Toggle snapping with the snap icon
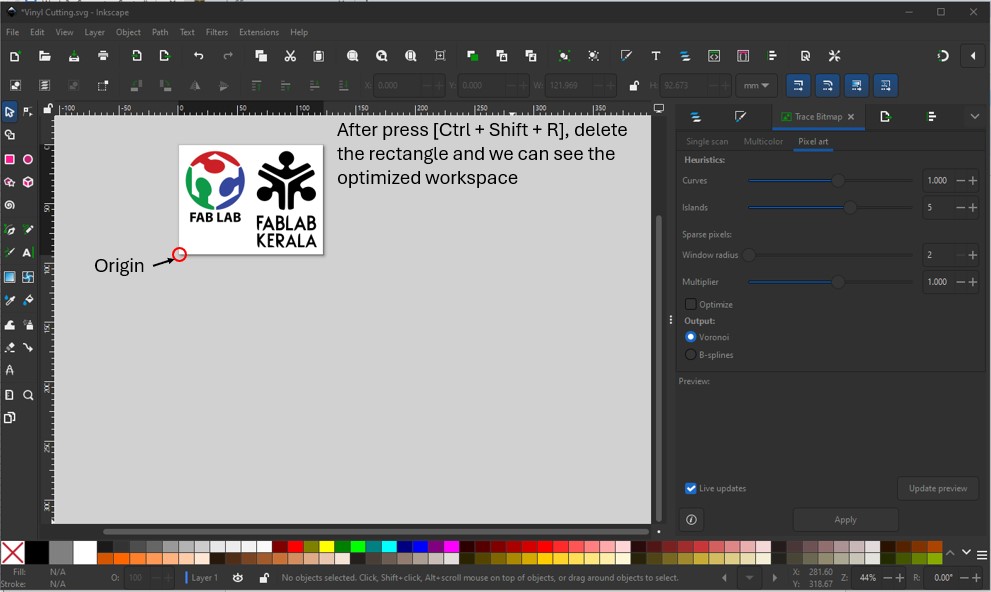991x592 pixels. point(943,56)
